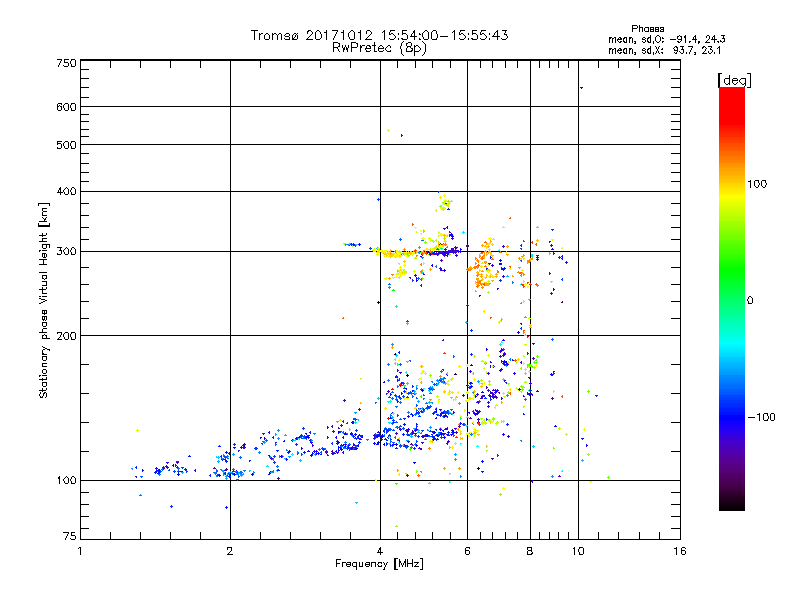The height and width of the screenshot is (600, 800).
Task: Click the x-axis tick label '4'
Action: [380, 551]
